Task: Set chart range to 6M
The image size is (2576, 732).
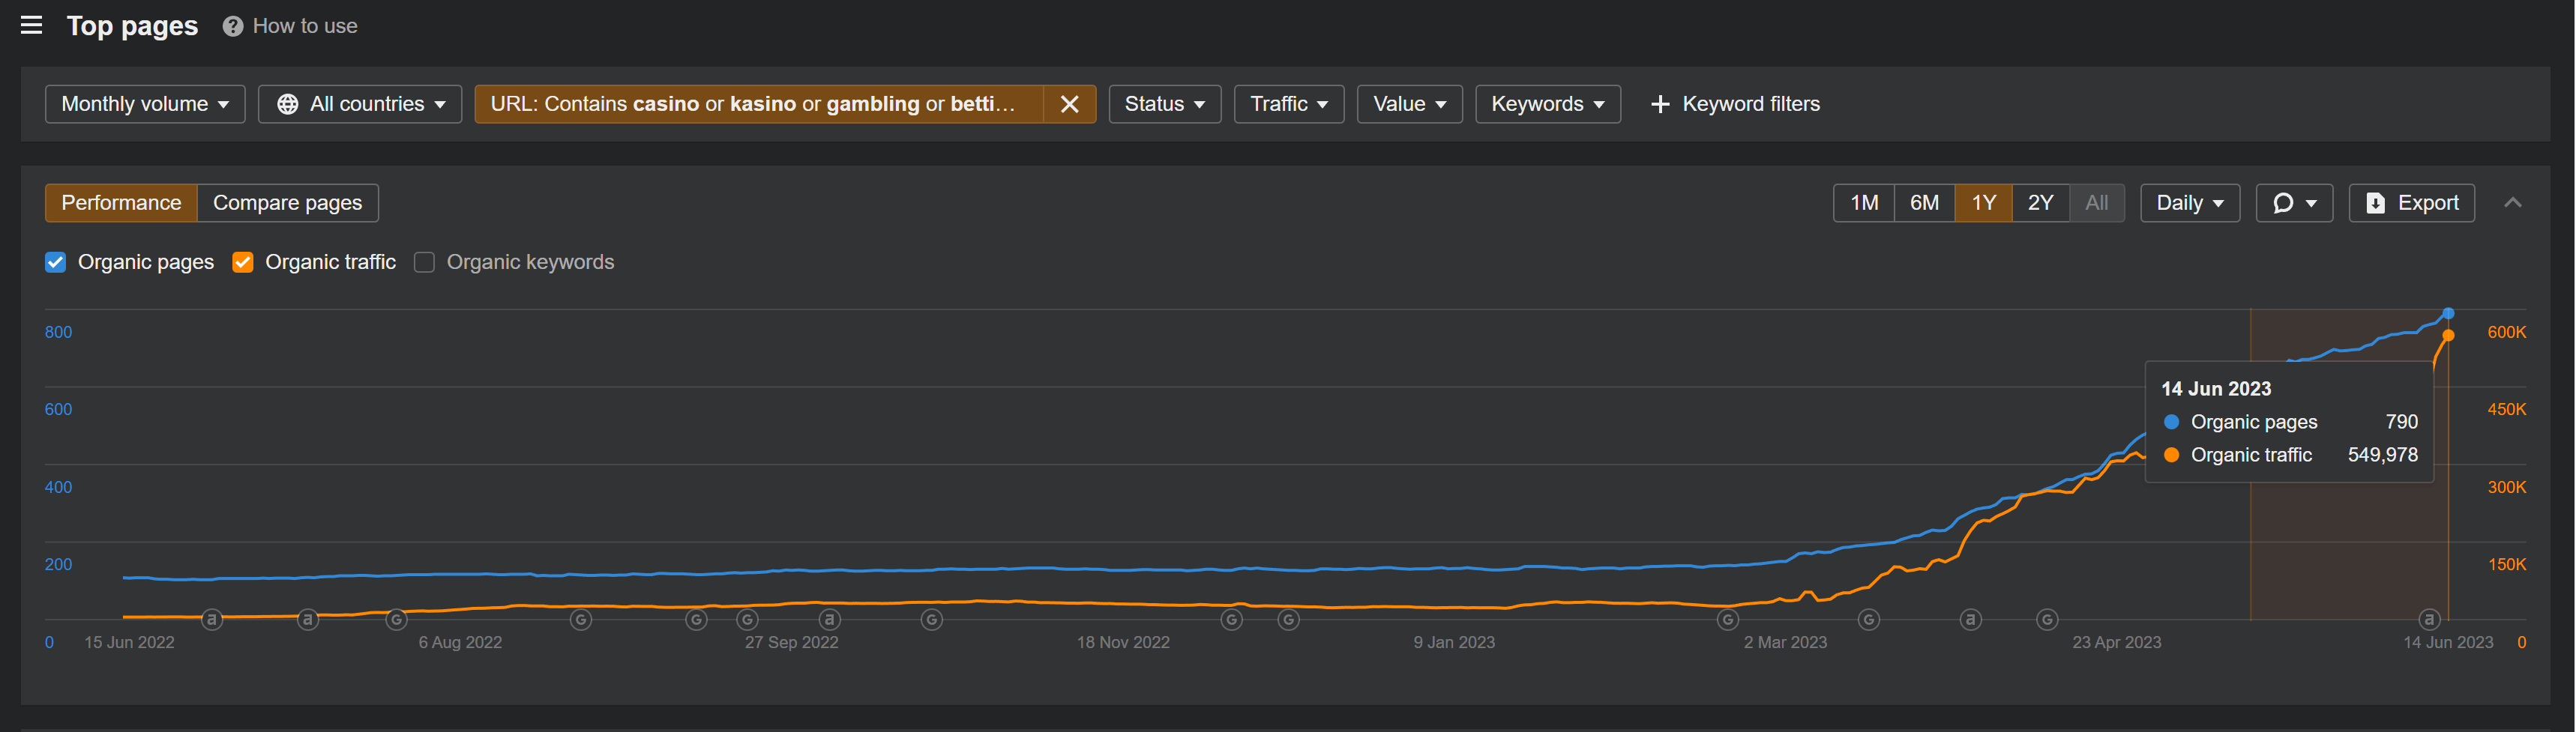Action: point(1923,203)
